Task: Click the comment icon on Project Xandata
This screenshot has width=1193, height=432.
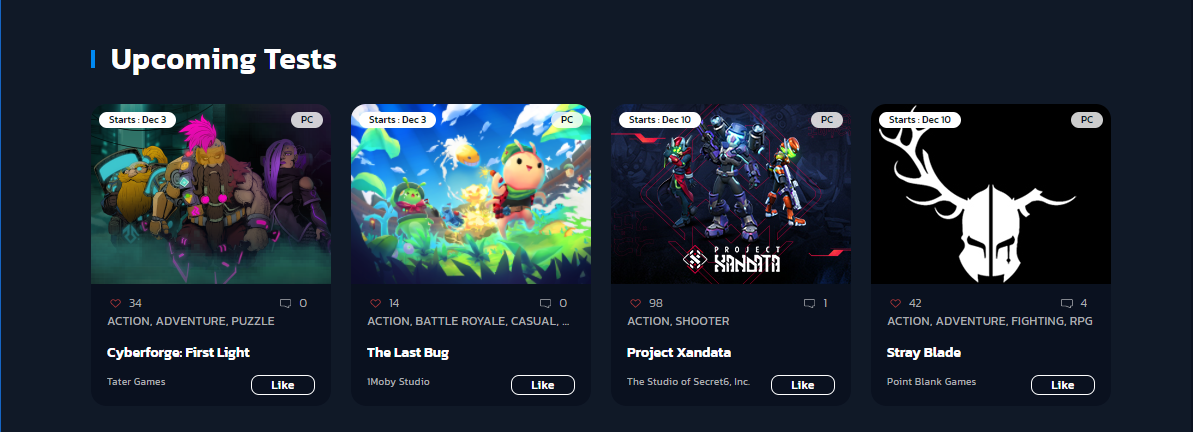Action: pos(809,303)
